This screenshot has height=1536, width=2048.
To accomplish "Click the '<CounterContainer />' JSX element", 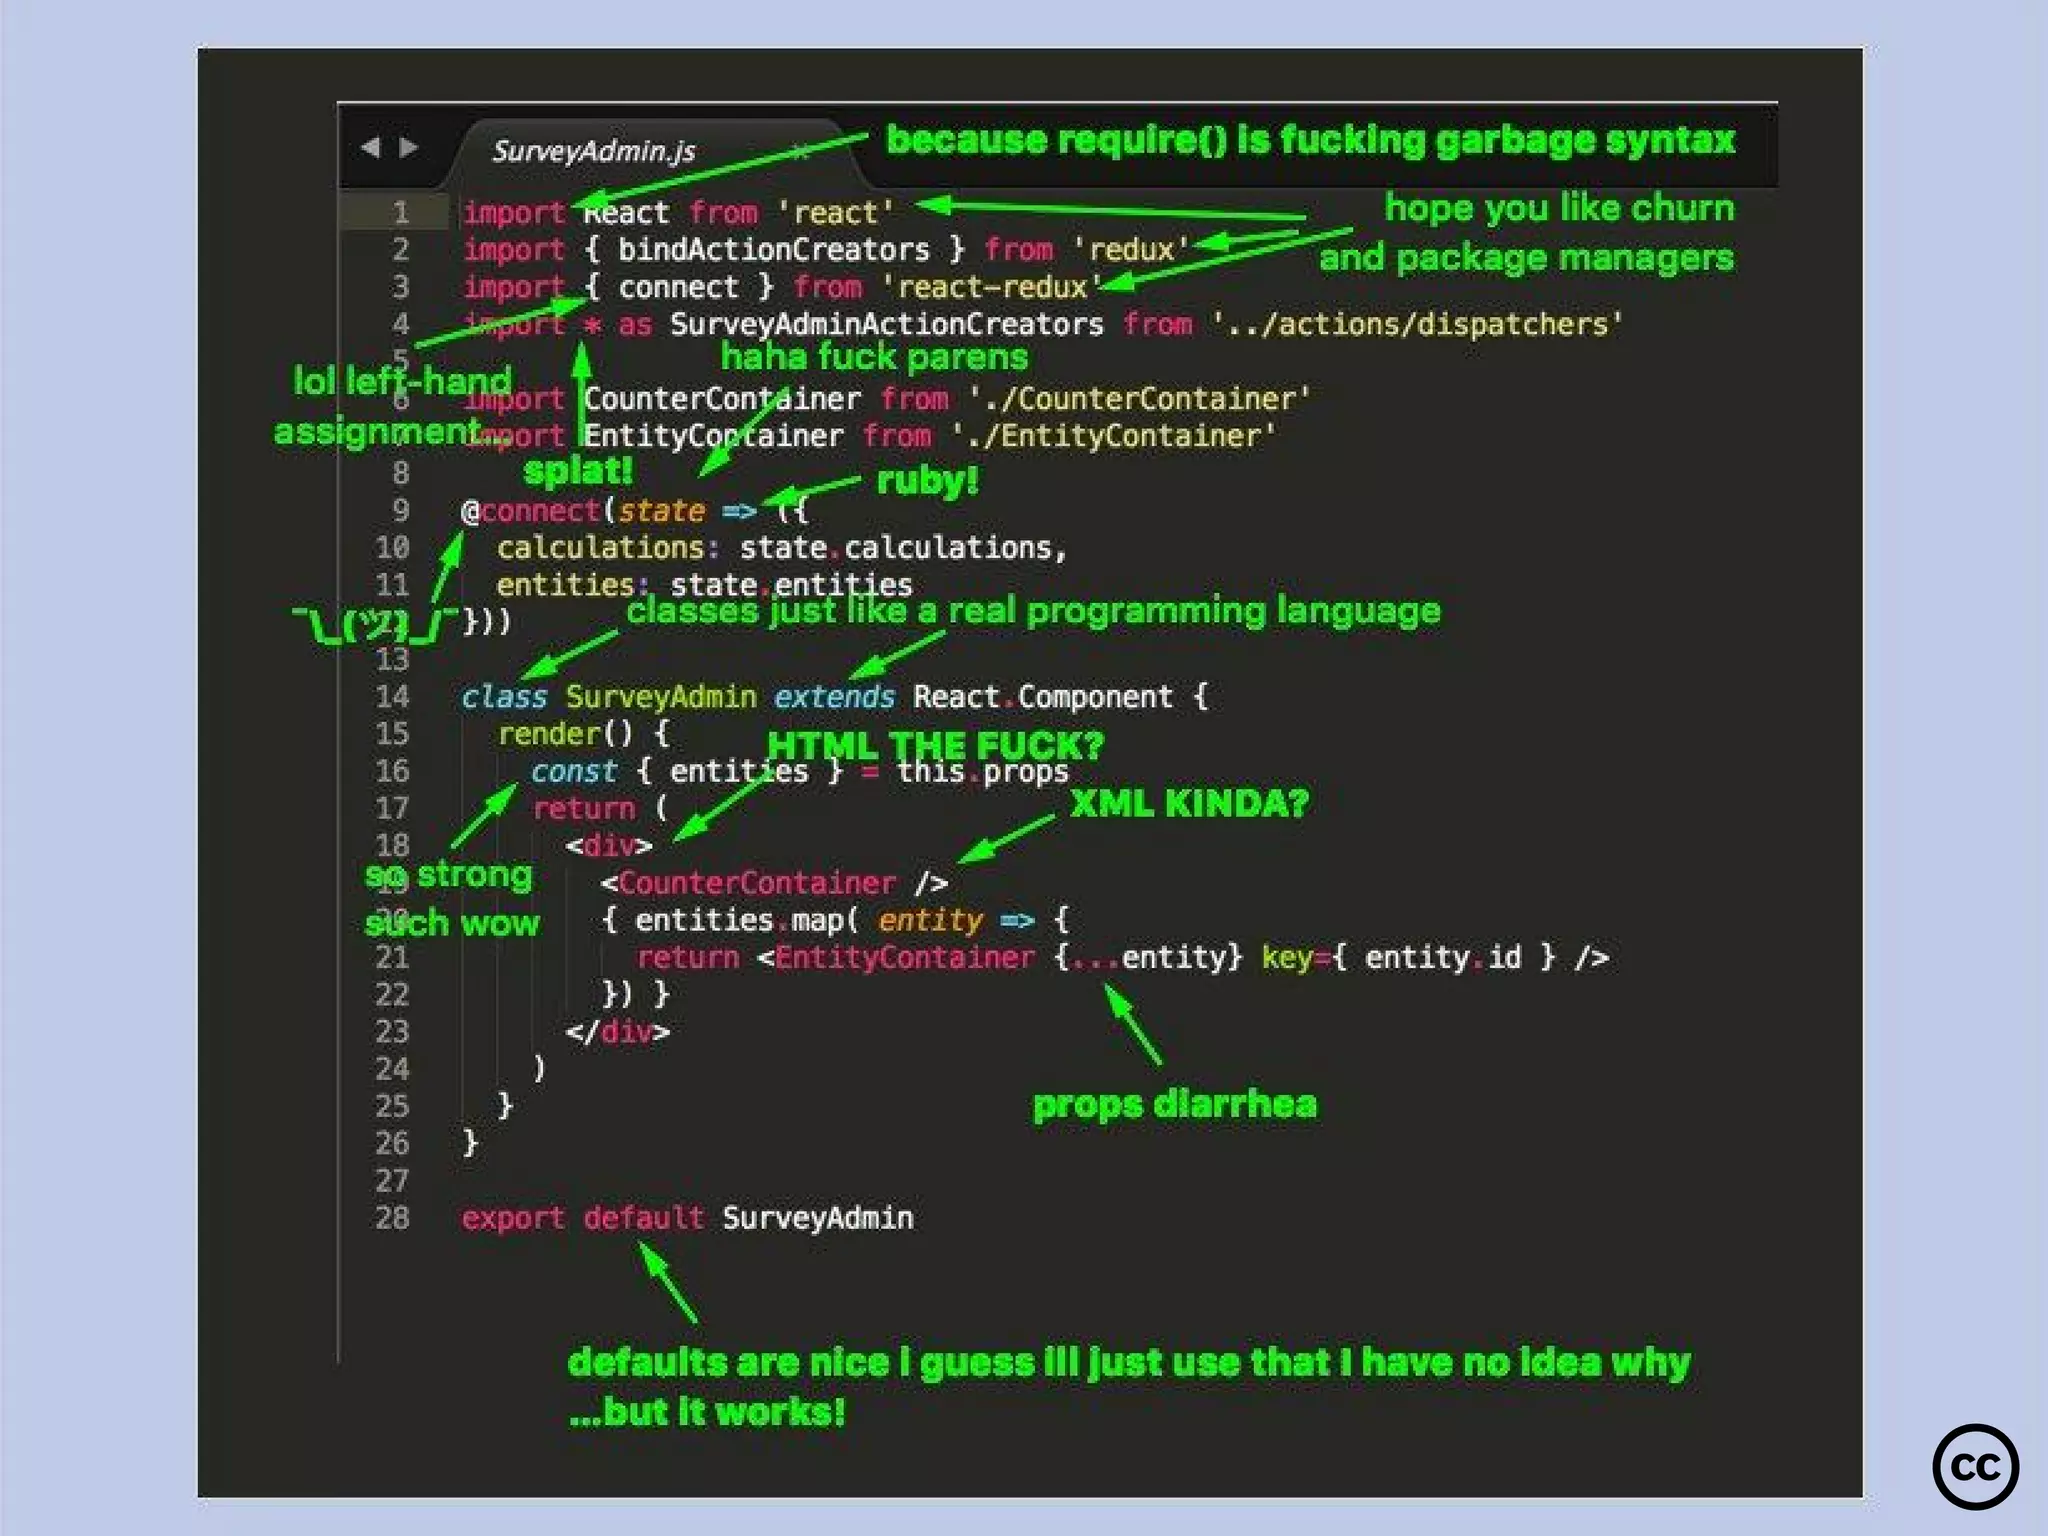I will [773, 883].
